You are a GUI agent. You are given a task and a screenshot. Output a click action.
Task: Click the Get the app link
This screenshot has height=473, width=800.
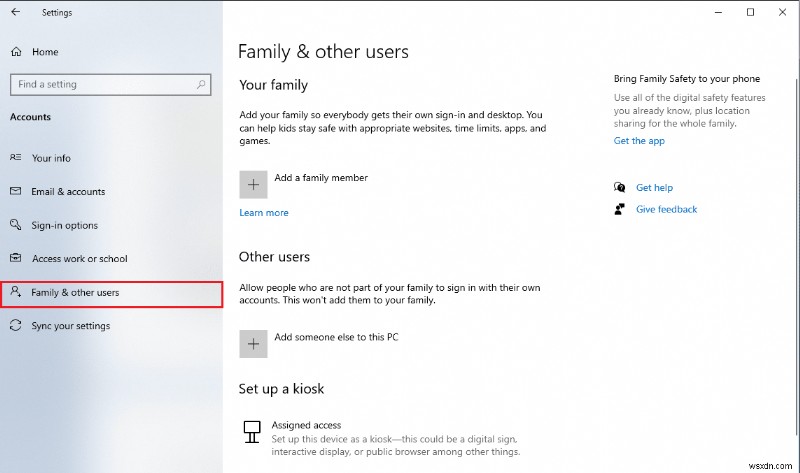(639, 141)
